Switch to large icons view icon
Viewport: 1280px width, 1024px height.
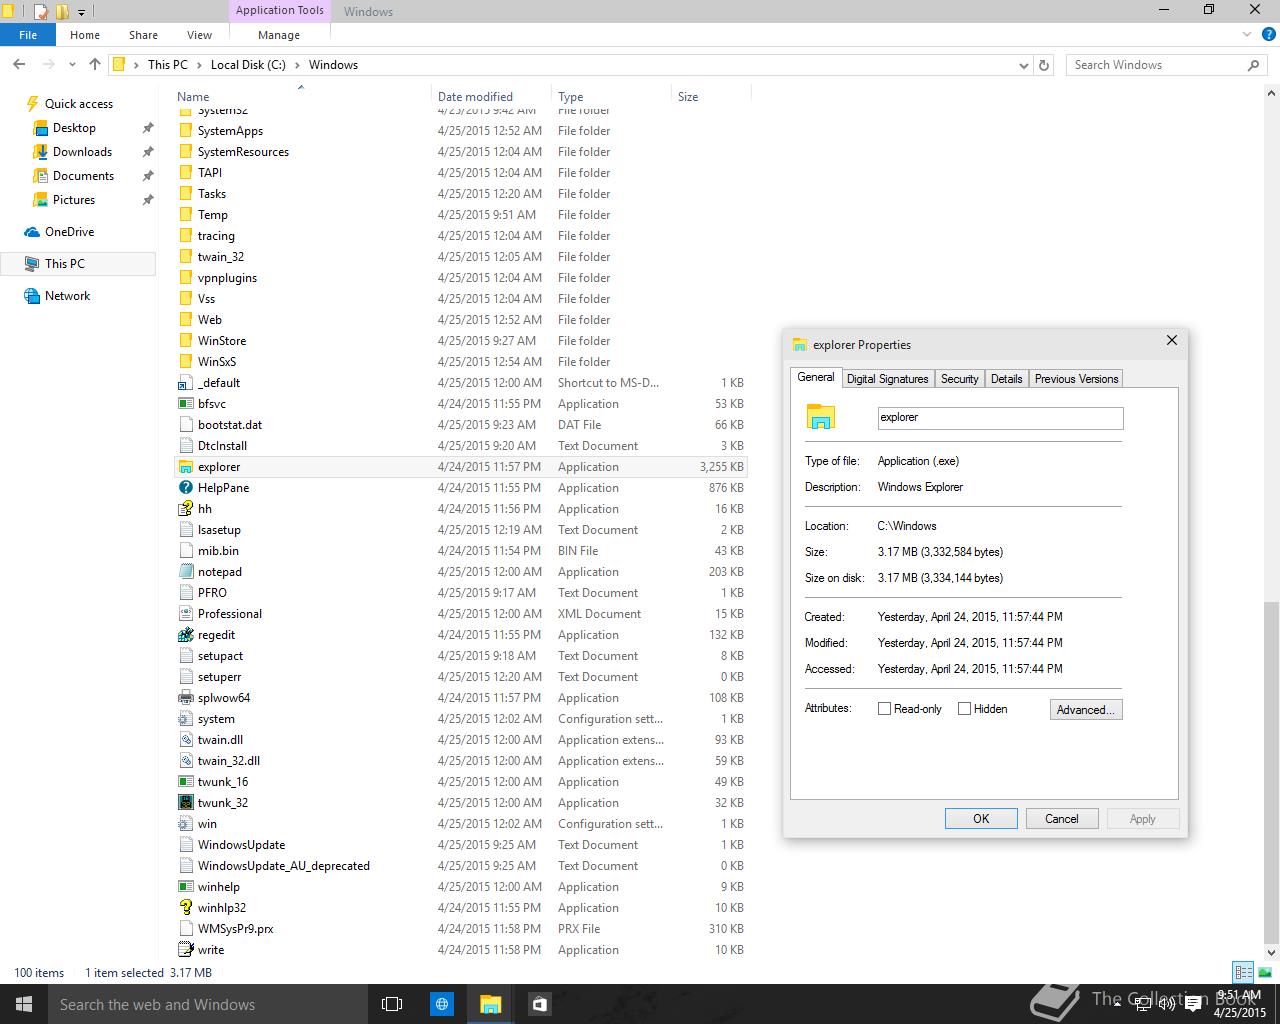pos(1265,972)
